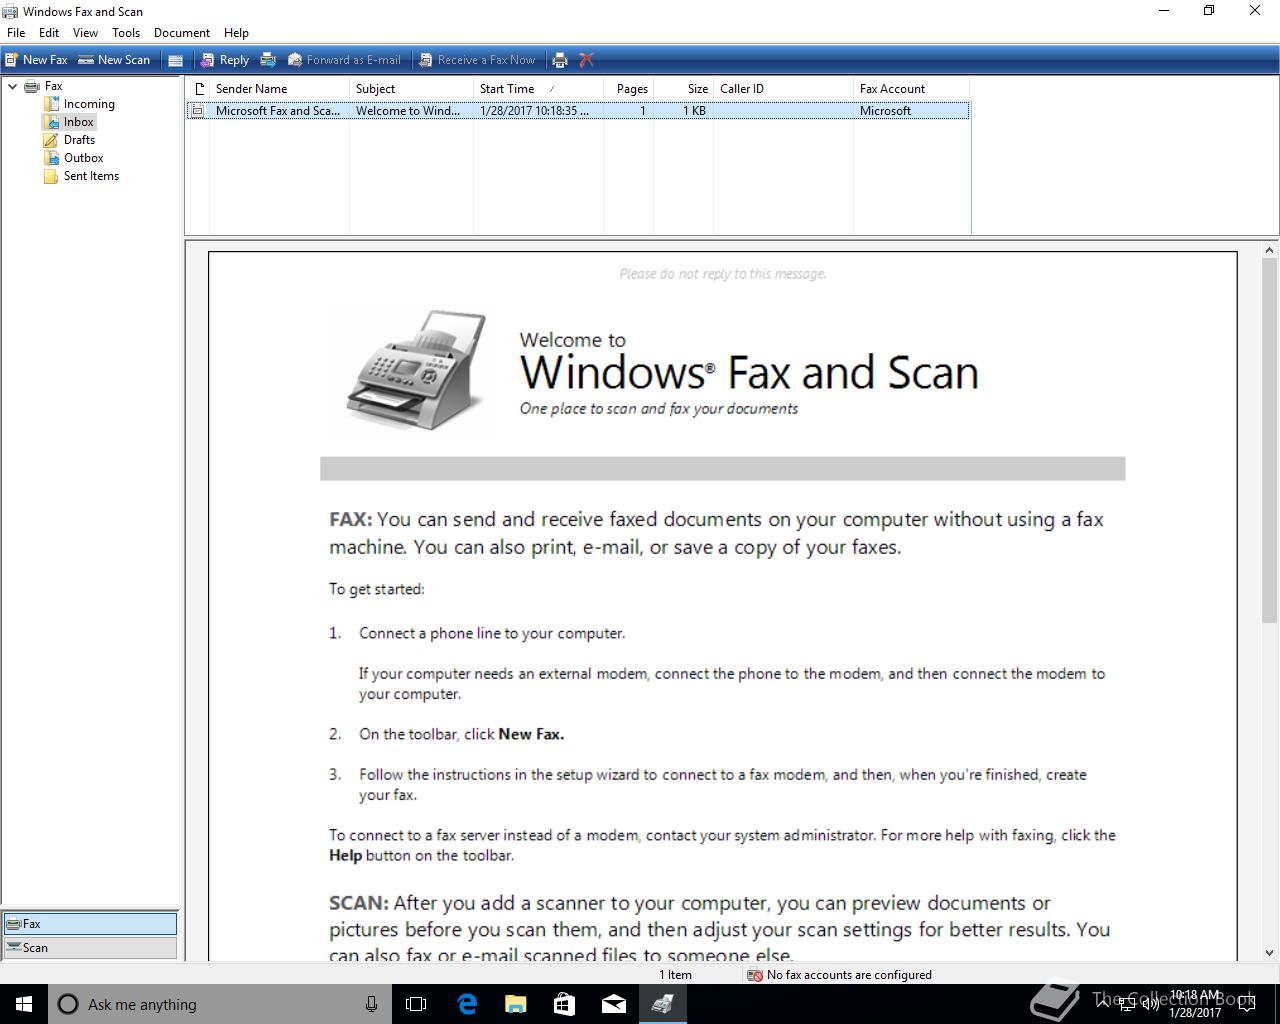
Task: Open the Store from taskbar
Action: (564, 1004)
